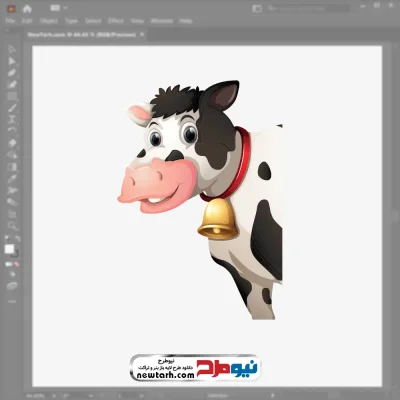Open the Edit menu
400x400 pixels.
pyautogui.click(x=27, y=21)
